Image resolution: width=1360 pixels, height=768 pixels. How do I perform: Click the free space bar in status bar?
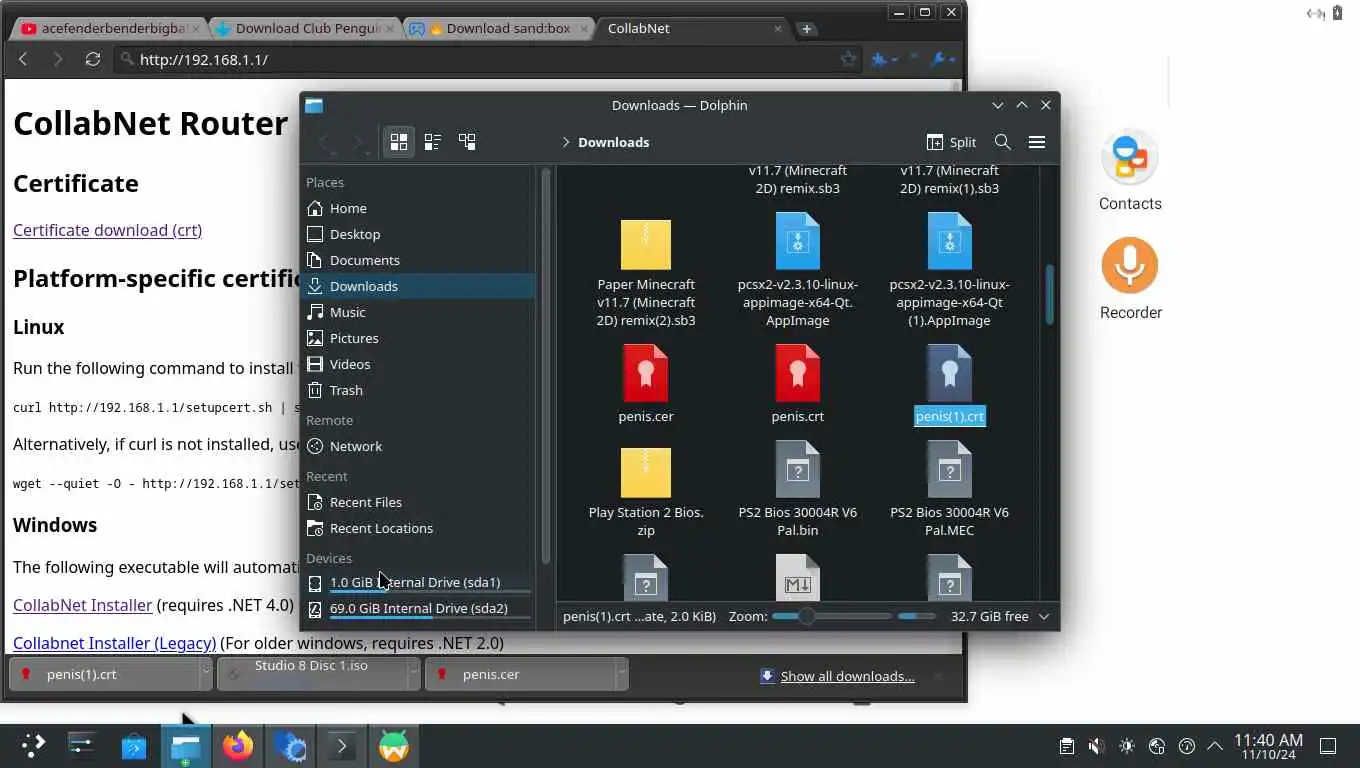[x=917, y=616]
